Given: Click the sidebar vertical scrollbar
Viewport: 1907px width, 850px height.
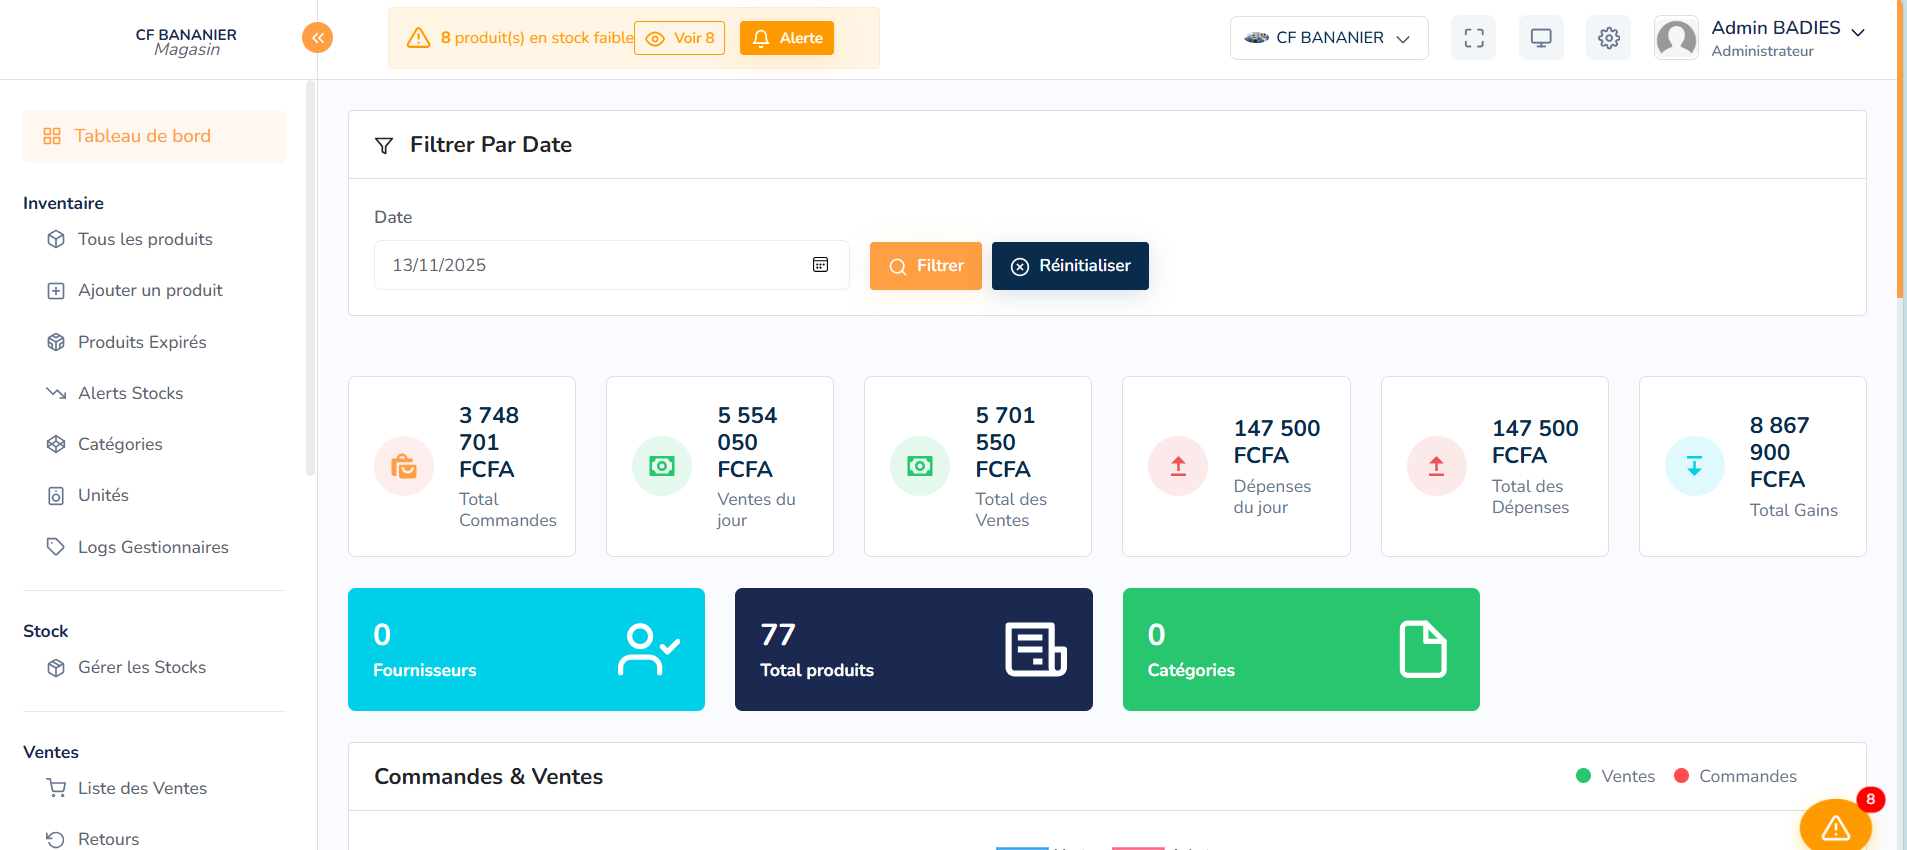Looking at the screenshot, I should pyautogui.click(x=310, y=280).
